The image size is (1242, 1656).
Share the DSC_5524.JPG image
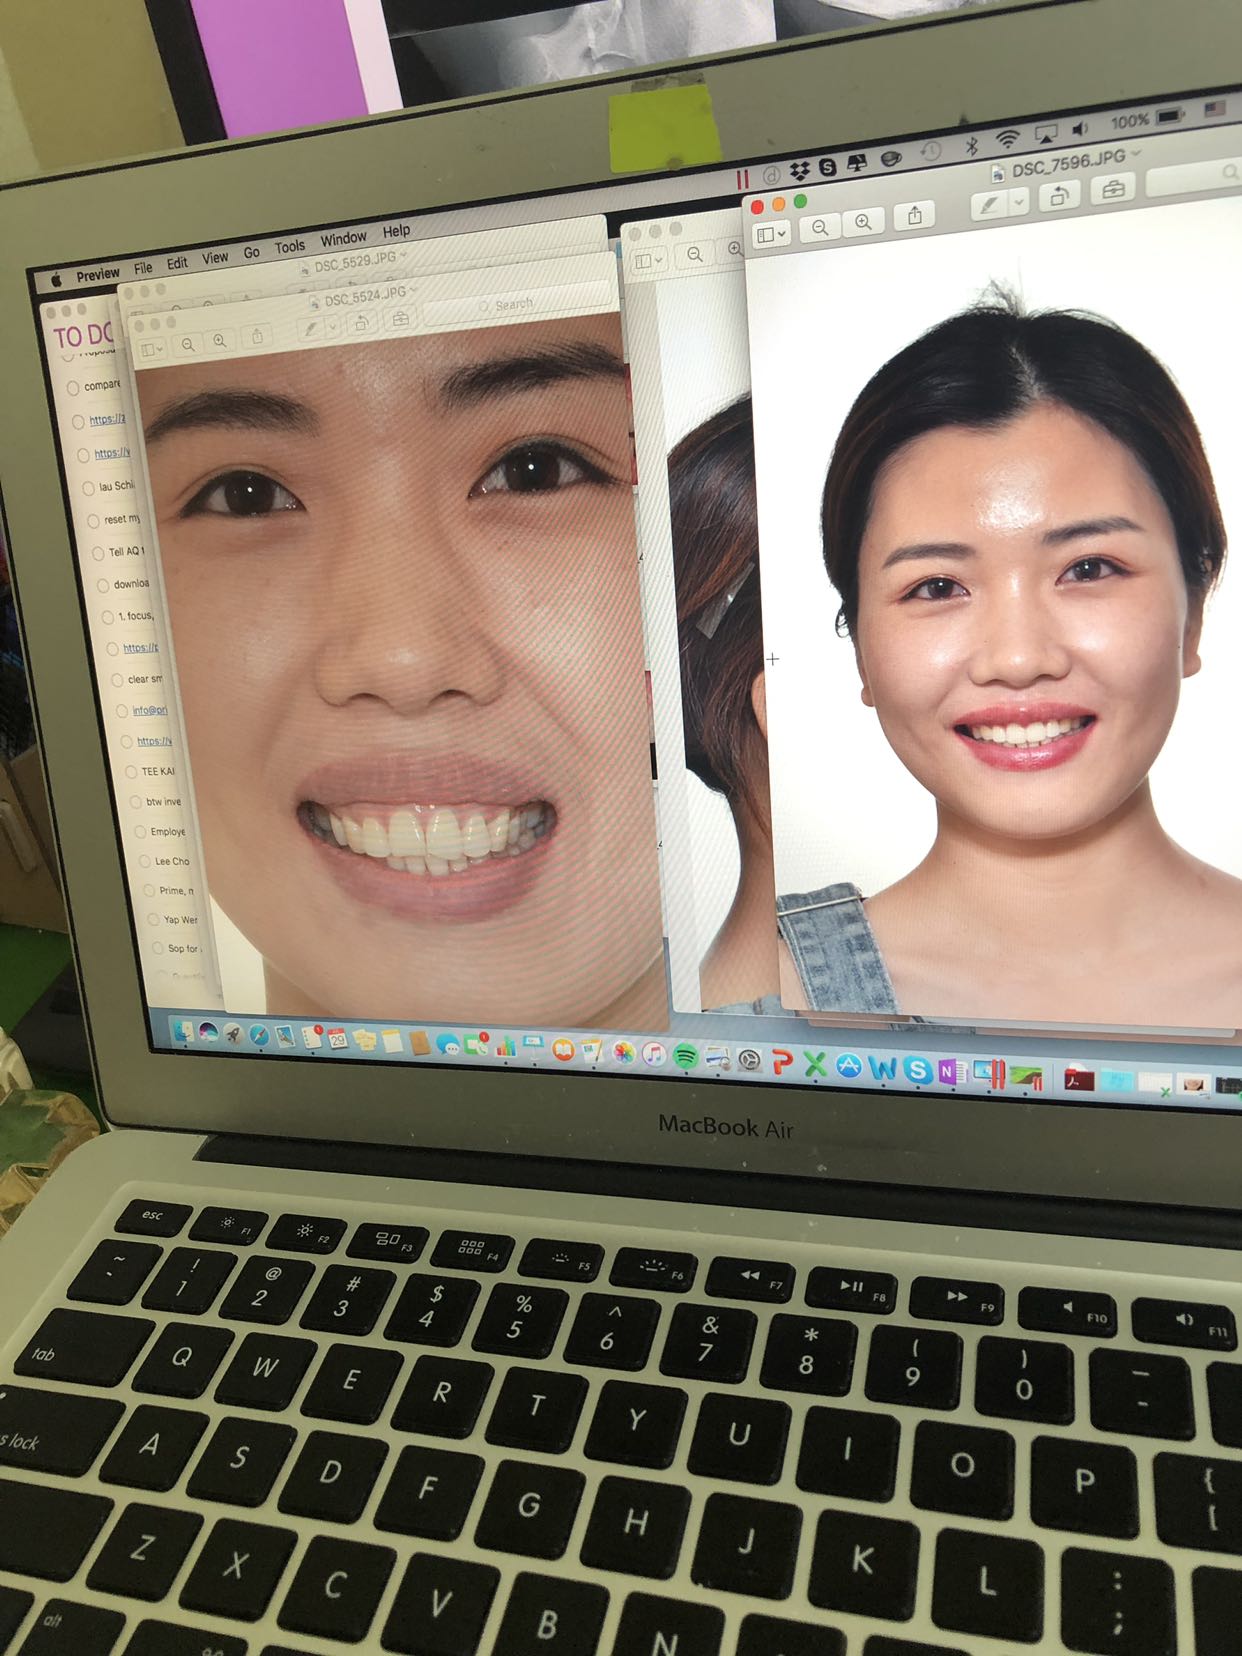click(258, 336)
